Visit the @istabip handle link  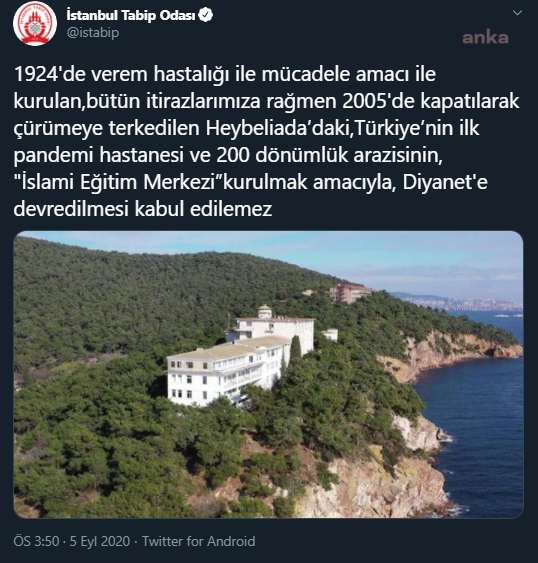93,33
